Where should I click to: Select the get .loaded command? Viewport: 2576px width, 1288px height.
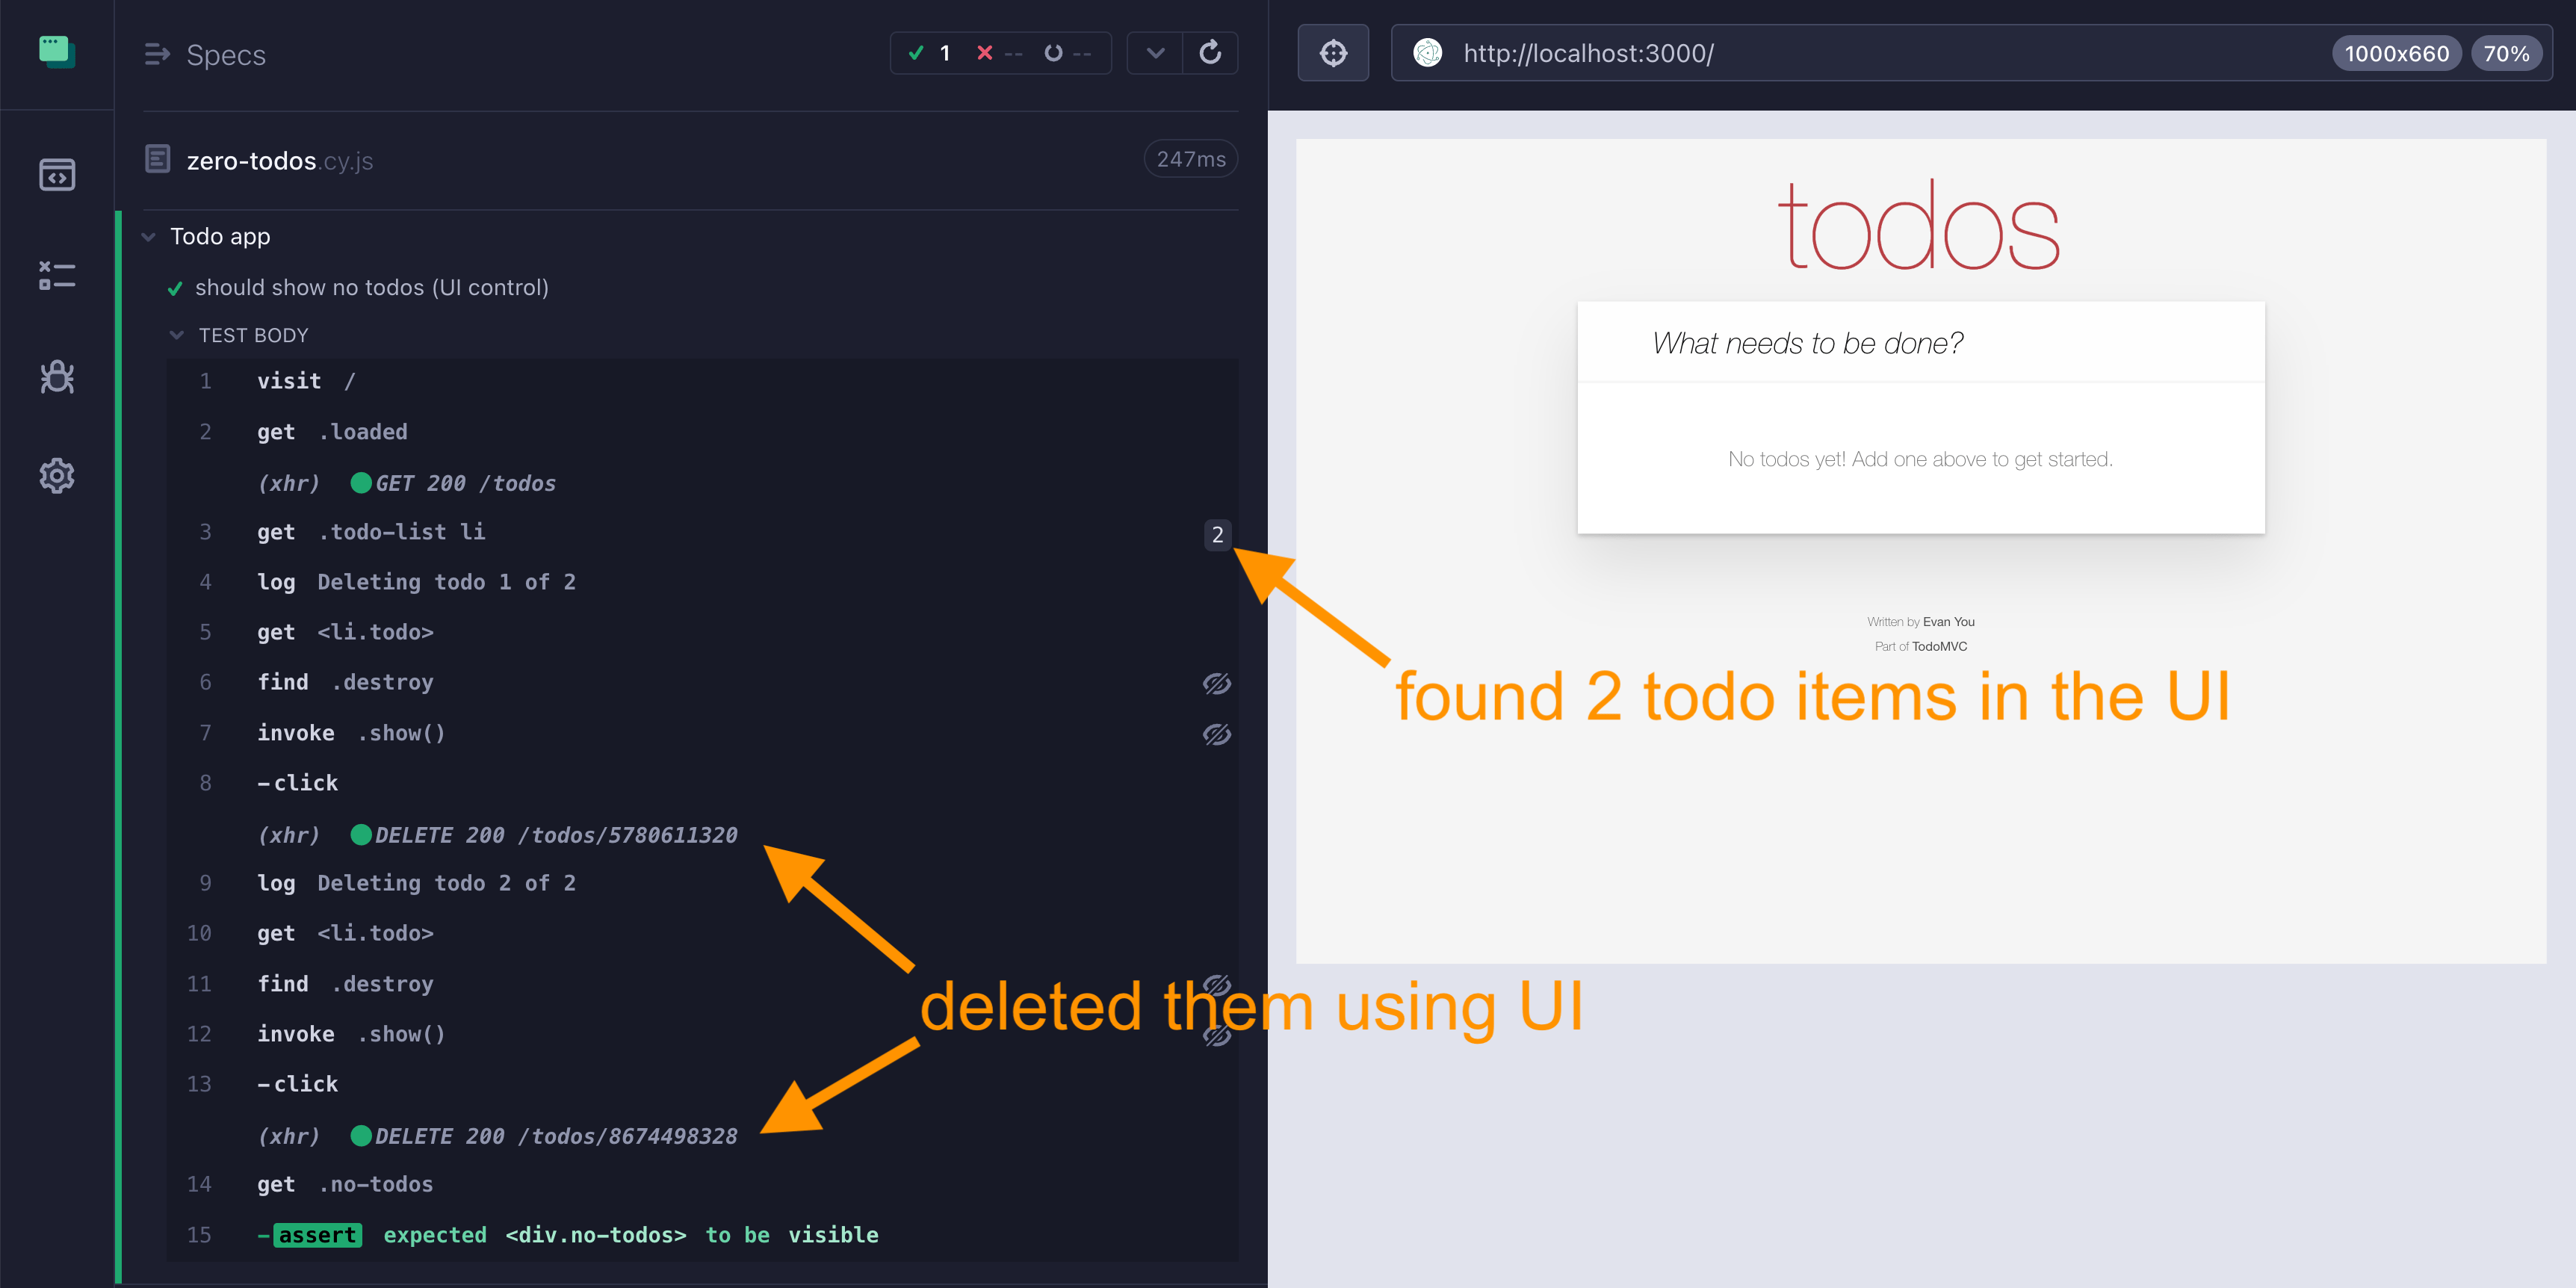pyautogui.click(x=702, y=432)
